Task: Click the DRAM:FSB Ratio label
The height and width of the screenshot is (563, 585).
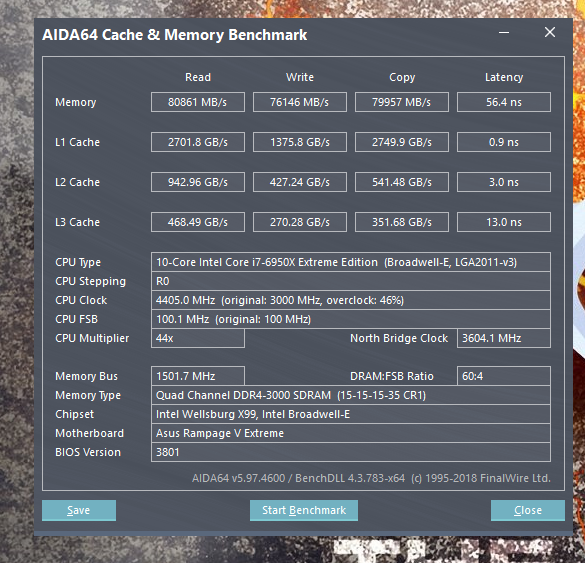Action: tap(392, 376)
